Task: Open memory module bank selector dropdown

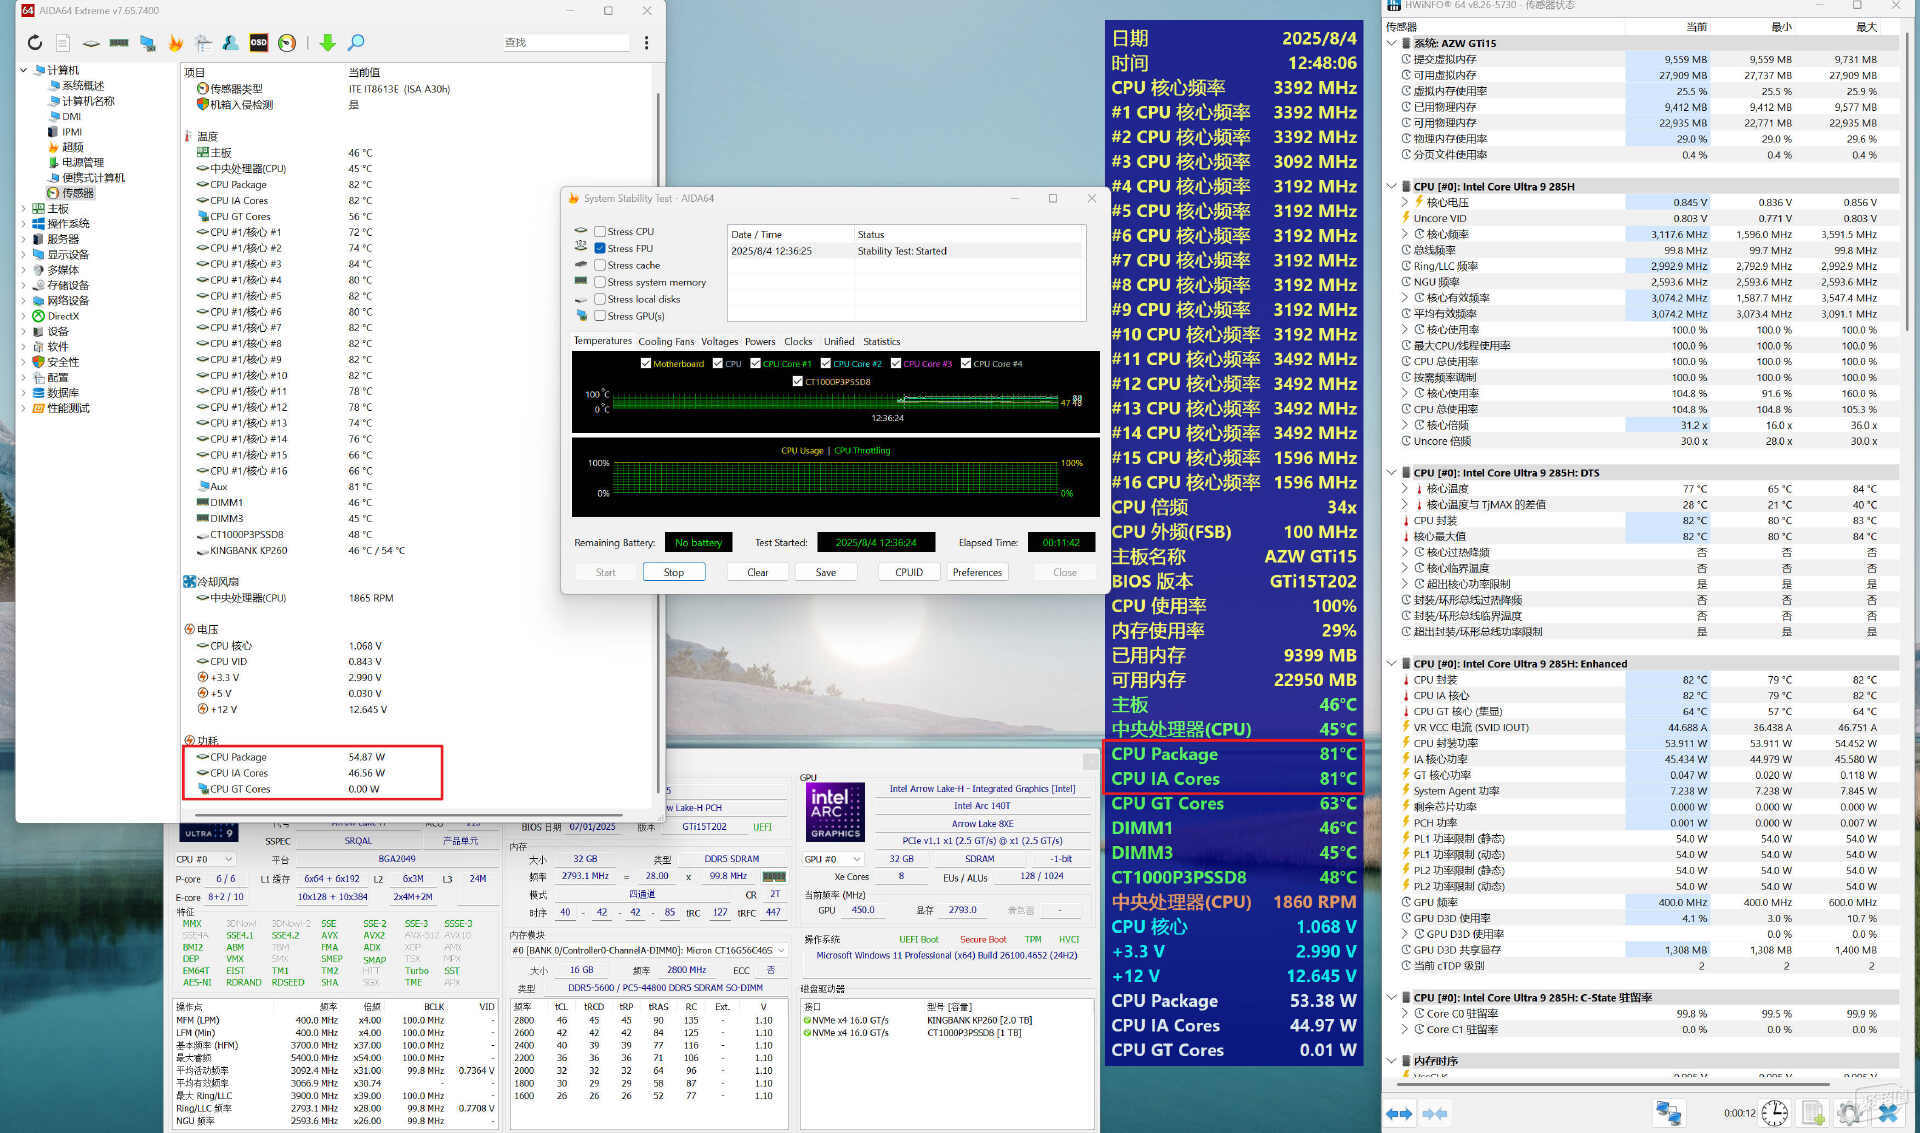Action: pos(650,950)
